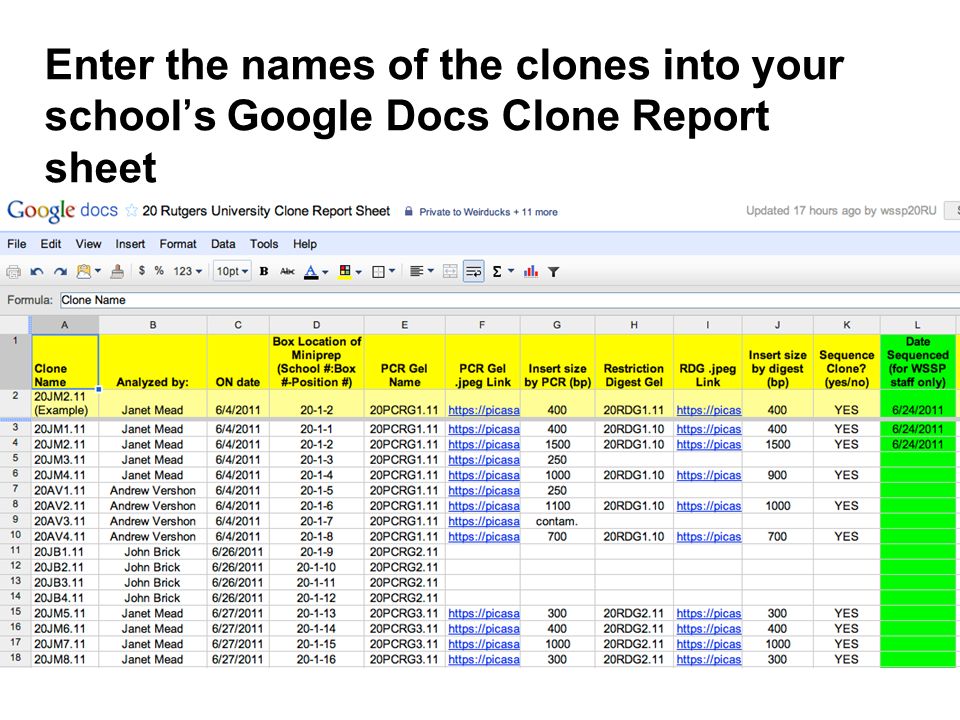The image size is (960, 720).
Task: Click the text color A icon
Action: pyautogui.click(x=311, y=271)
